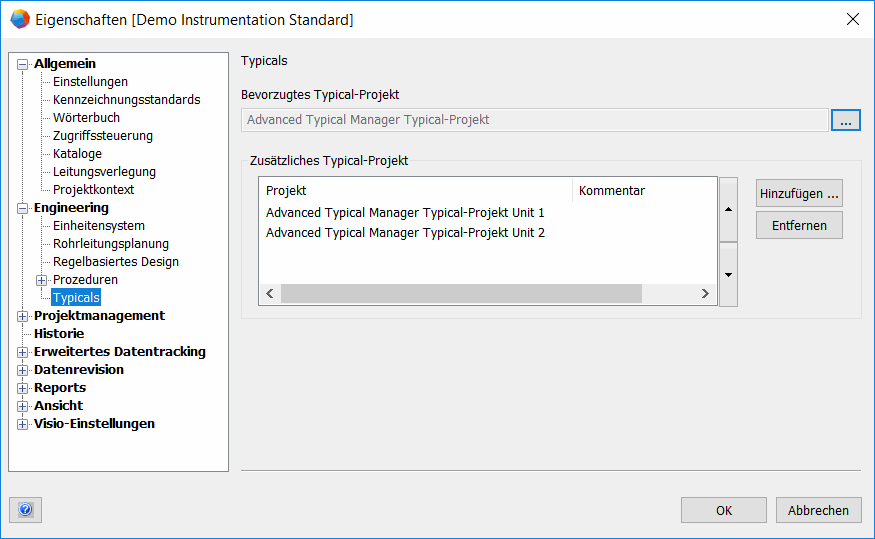This screenshot has width=875, height=539.
Task: Click the move-up arrow beside project list
Action: pyautogui.click(x=728, y=209)
